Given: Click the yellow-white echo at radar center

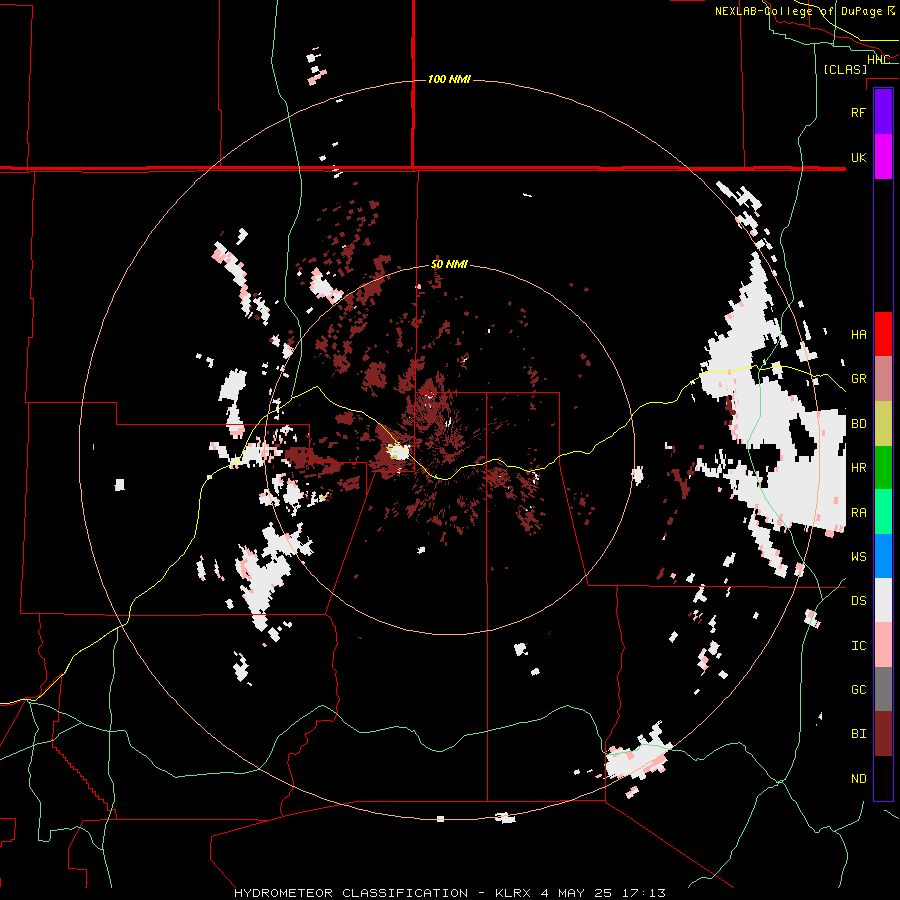Looking at the screenshot, I should coord(397,452).
